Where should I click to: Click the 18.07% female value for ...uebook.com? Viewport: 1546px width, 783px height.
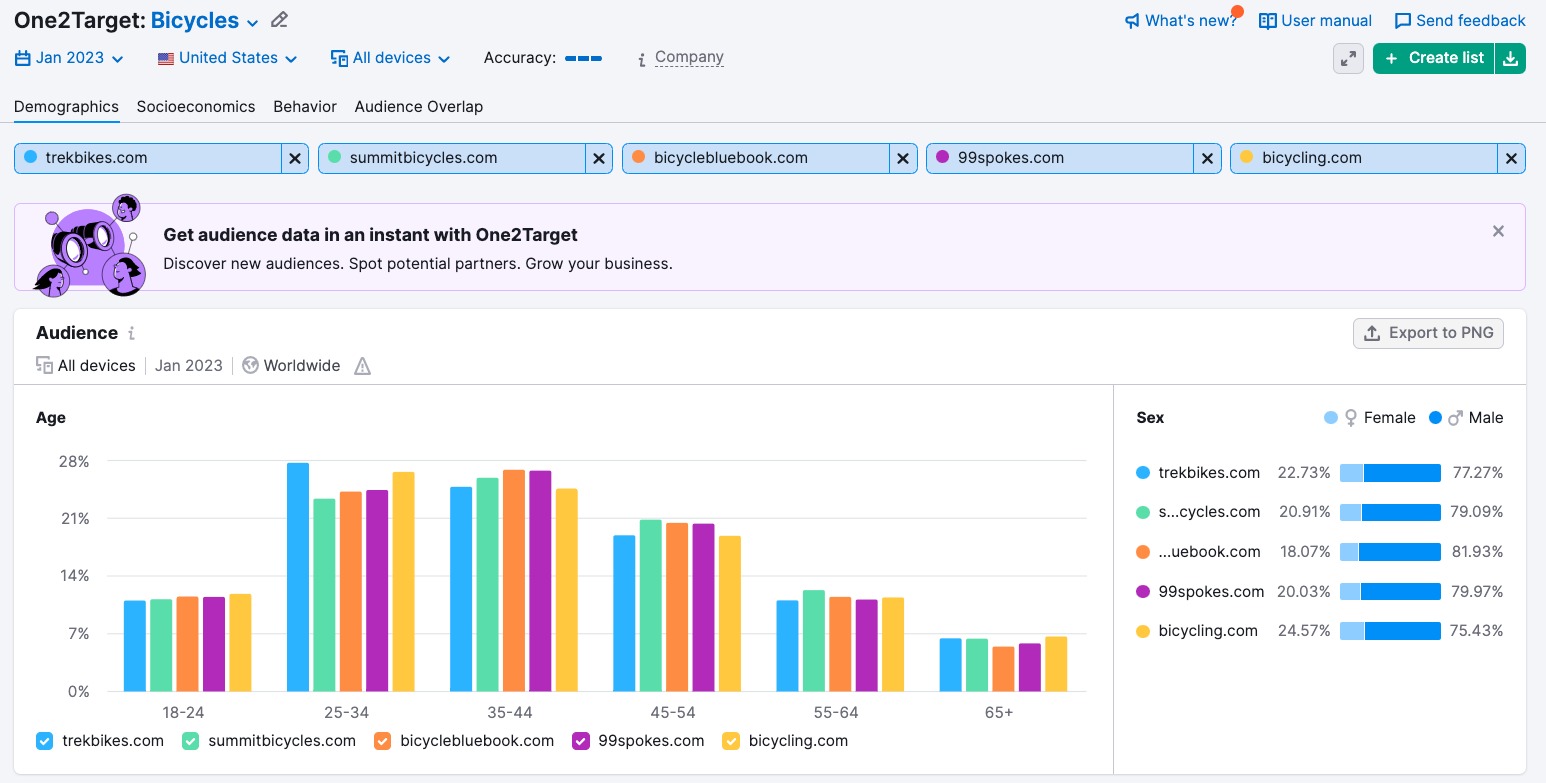1304,552
